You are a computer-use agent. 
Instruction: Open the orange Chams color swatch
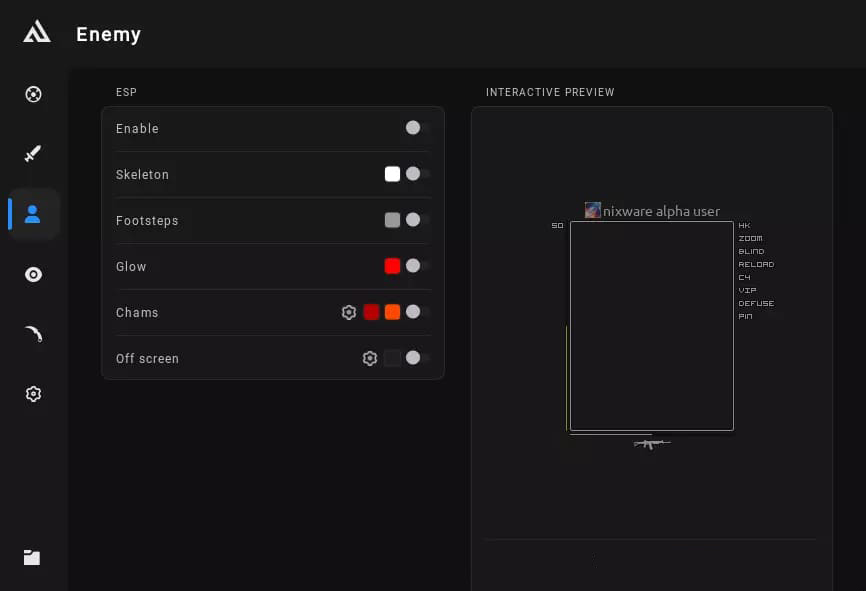point(392,312)
